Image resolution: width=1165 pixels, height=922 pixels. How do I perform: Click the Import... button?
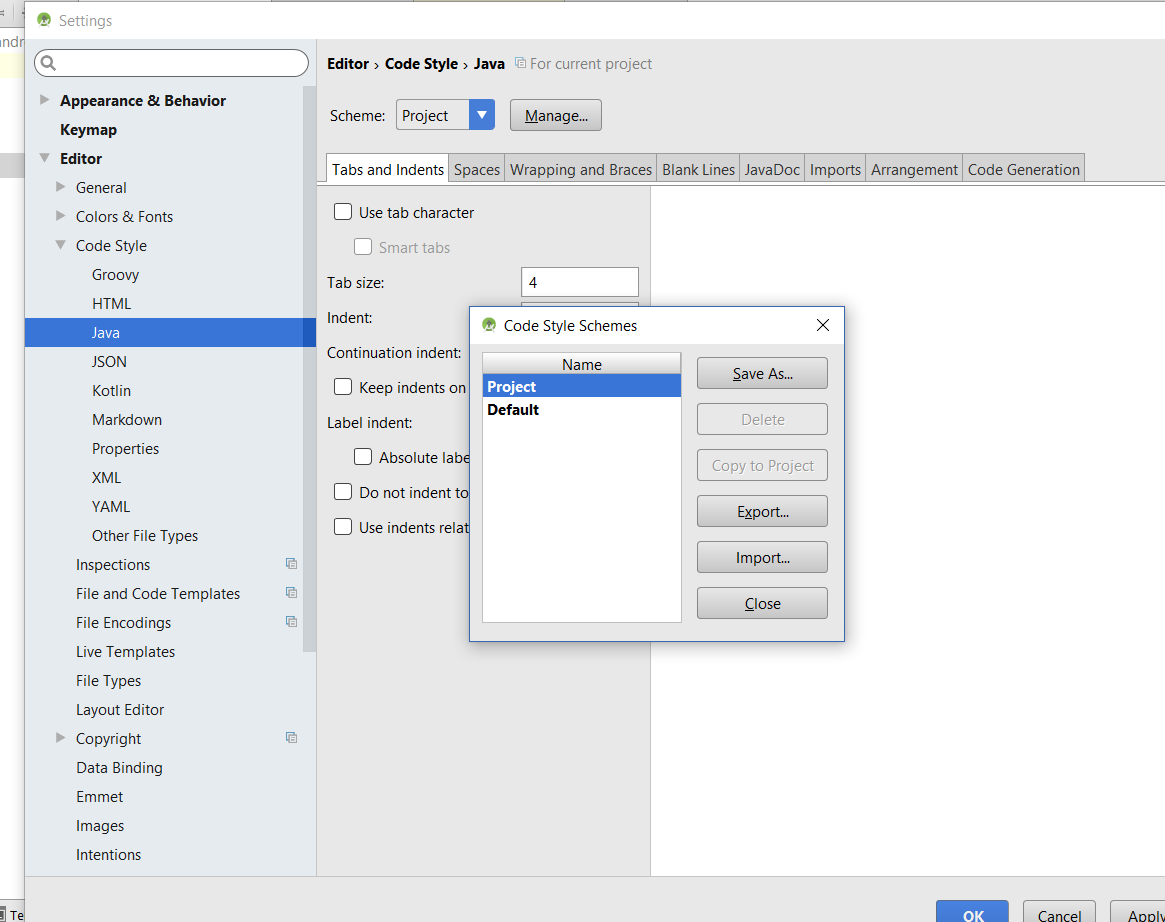[762, 557]
